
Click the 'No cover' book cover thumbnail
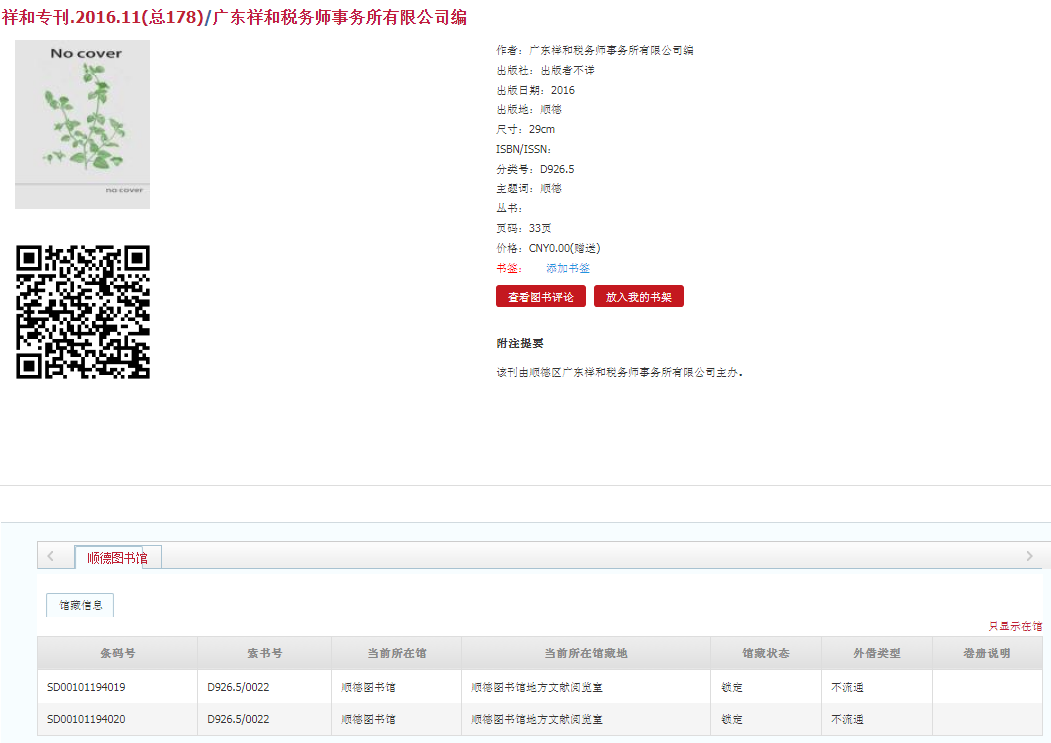(82, 124)
